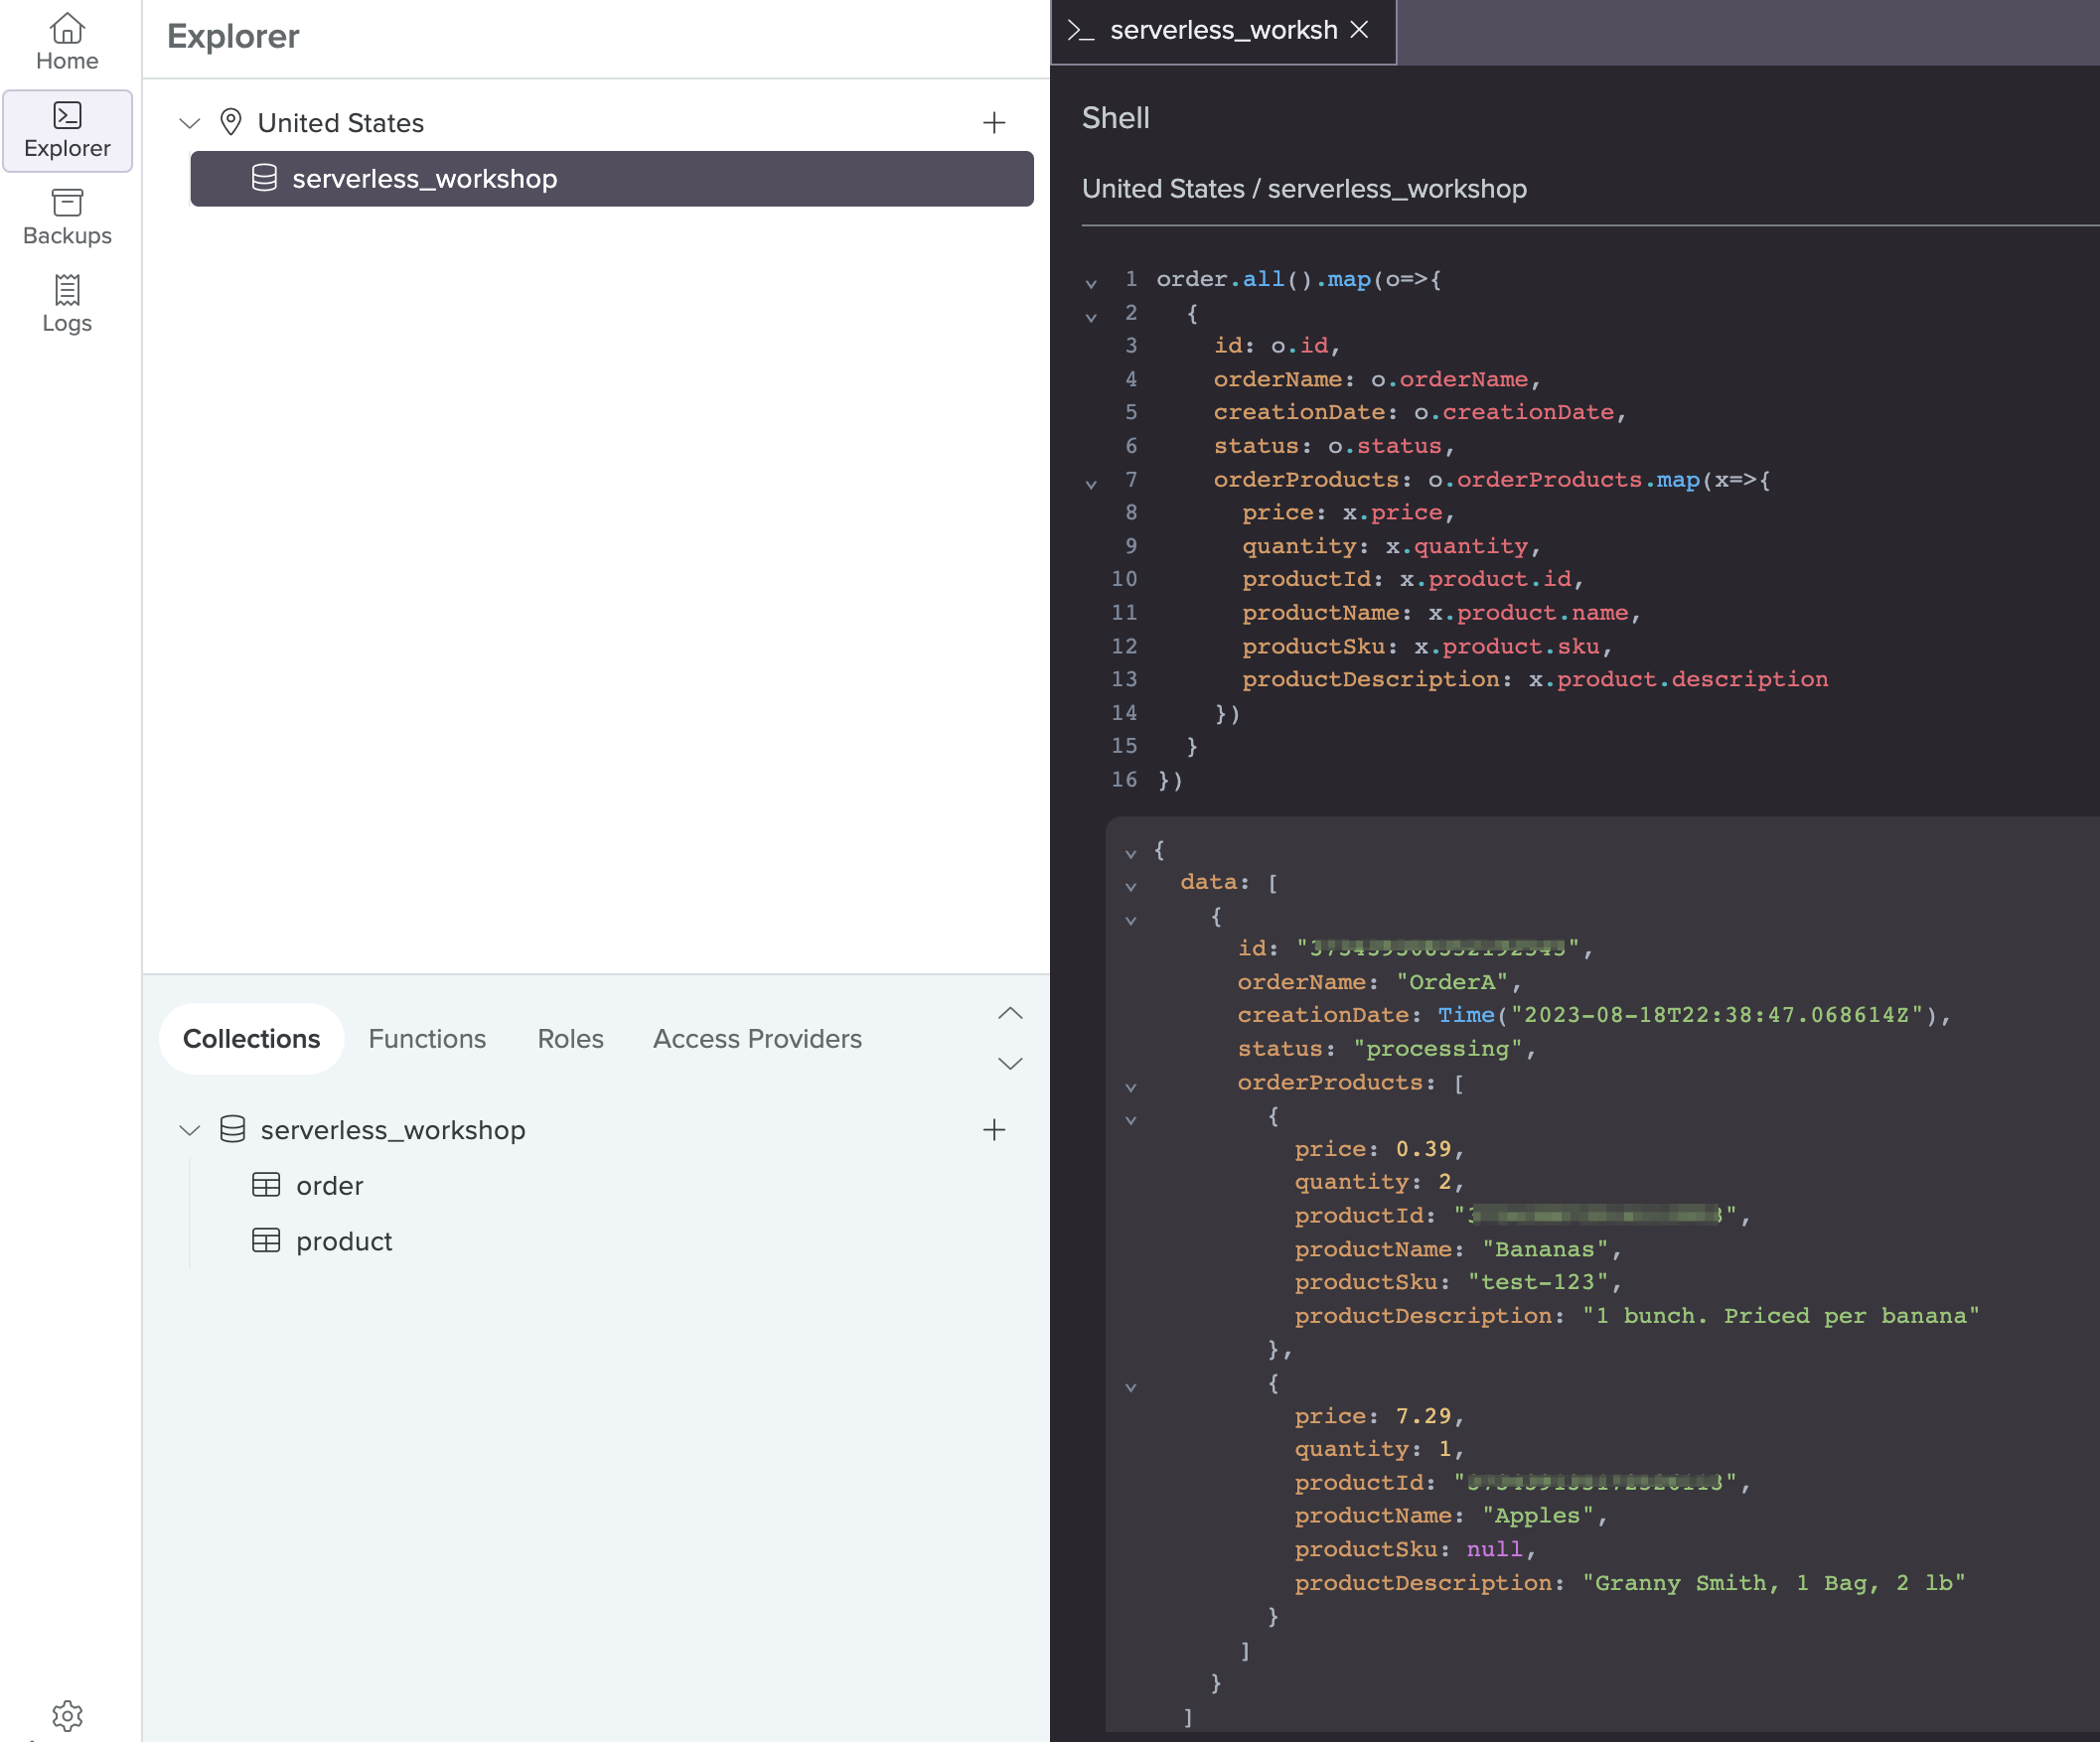Image resolution: width=2100 pixels, height=1742 pixels.
Task: Collapse the result root object
Action: click(1130, 854)
